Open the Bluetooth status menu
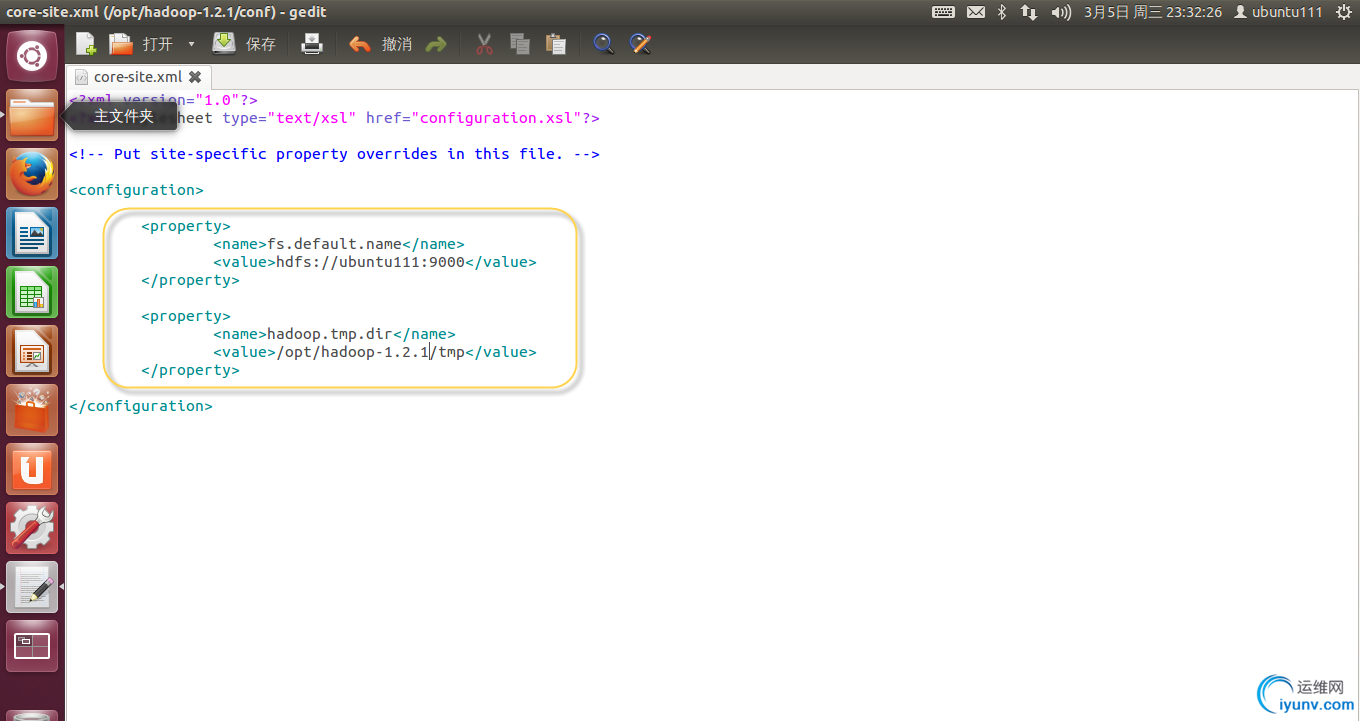Image resolution: width=1360 pixels, height=721 pixels. 1003,12
